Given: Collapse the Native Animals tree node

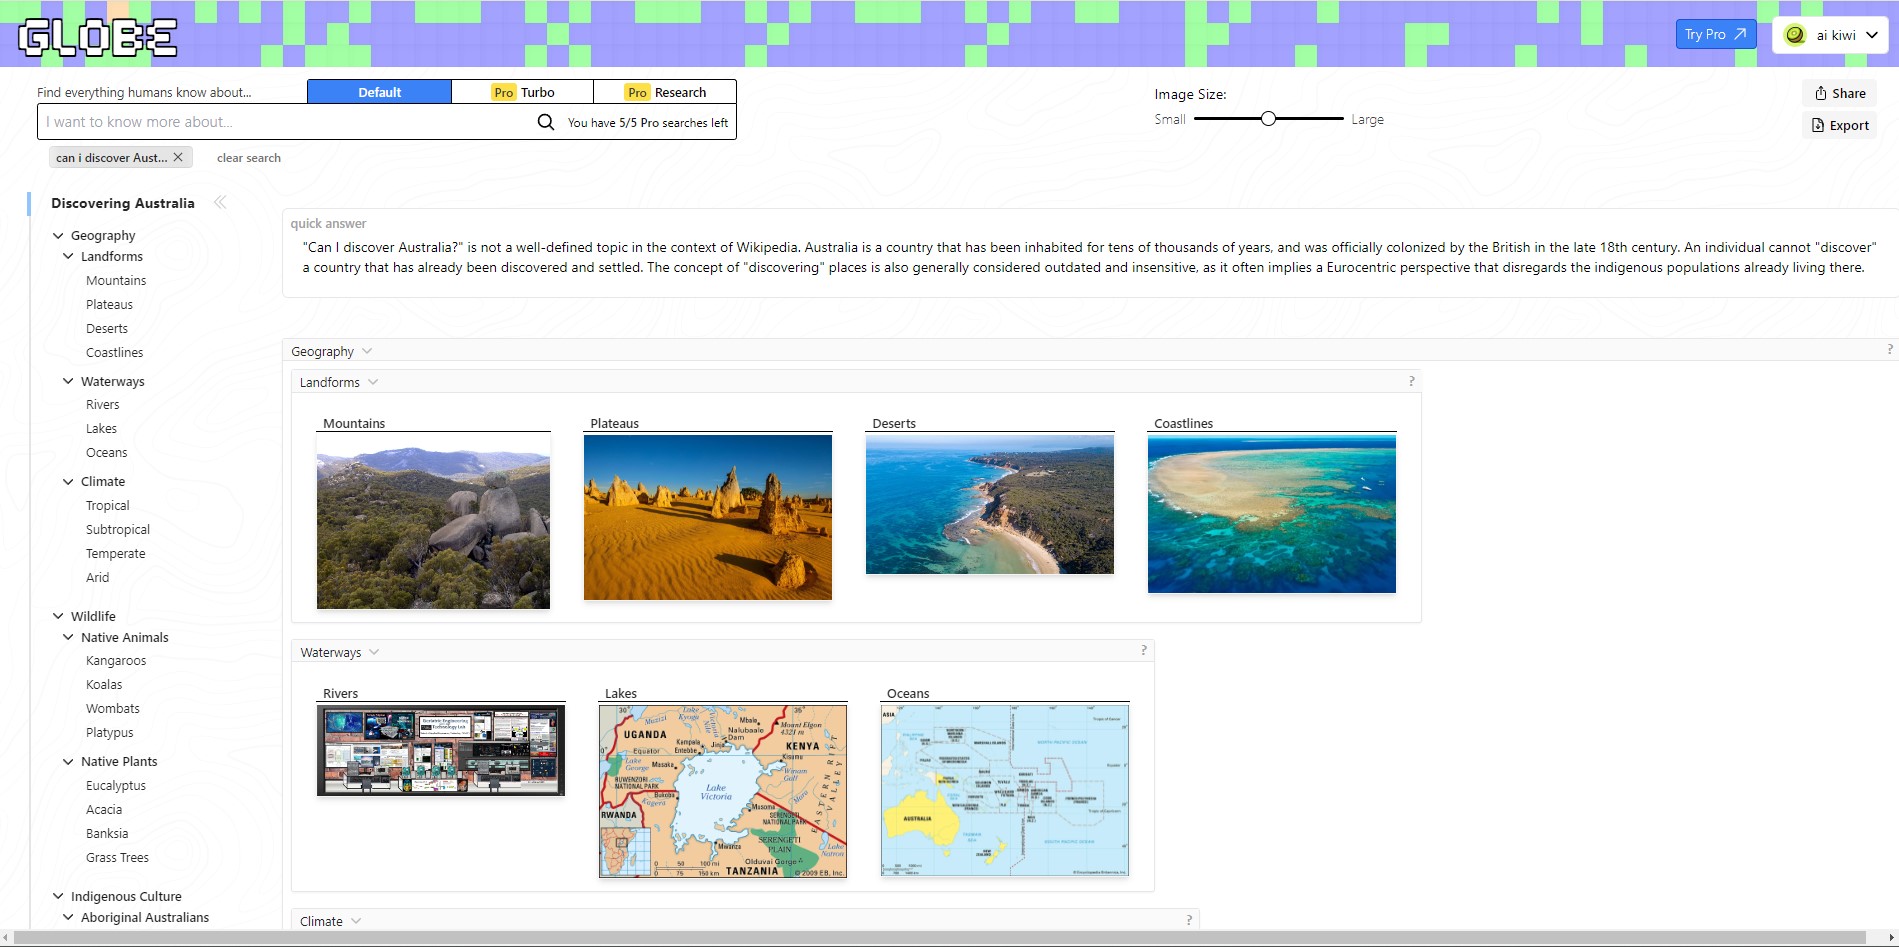Looking at the screenshot, I should point(68,637).
